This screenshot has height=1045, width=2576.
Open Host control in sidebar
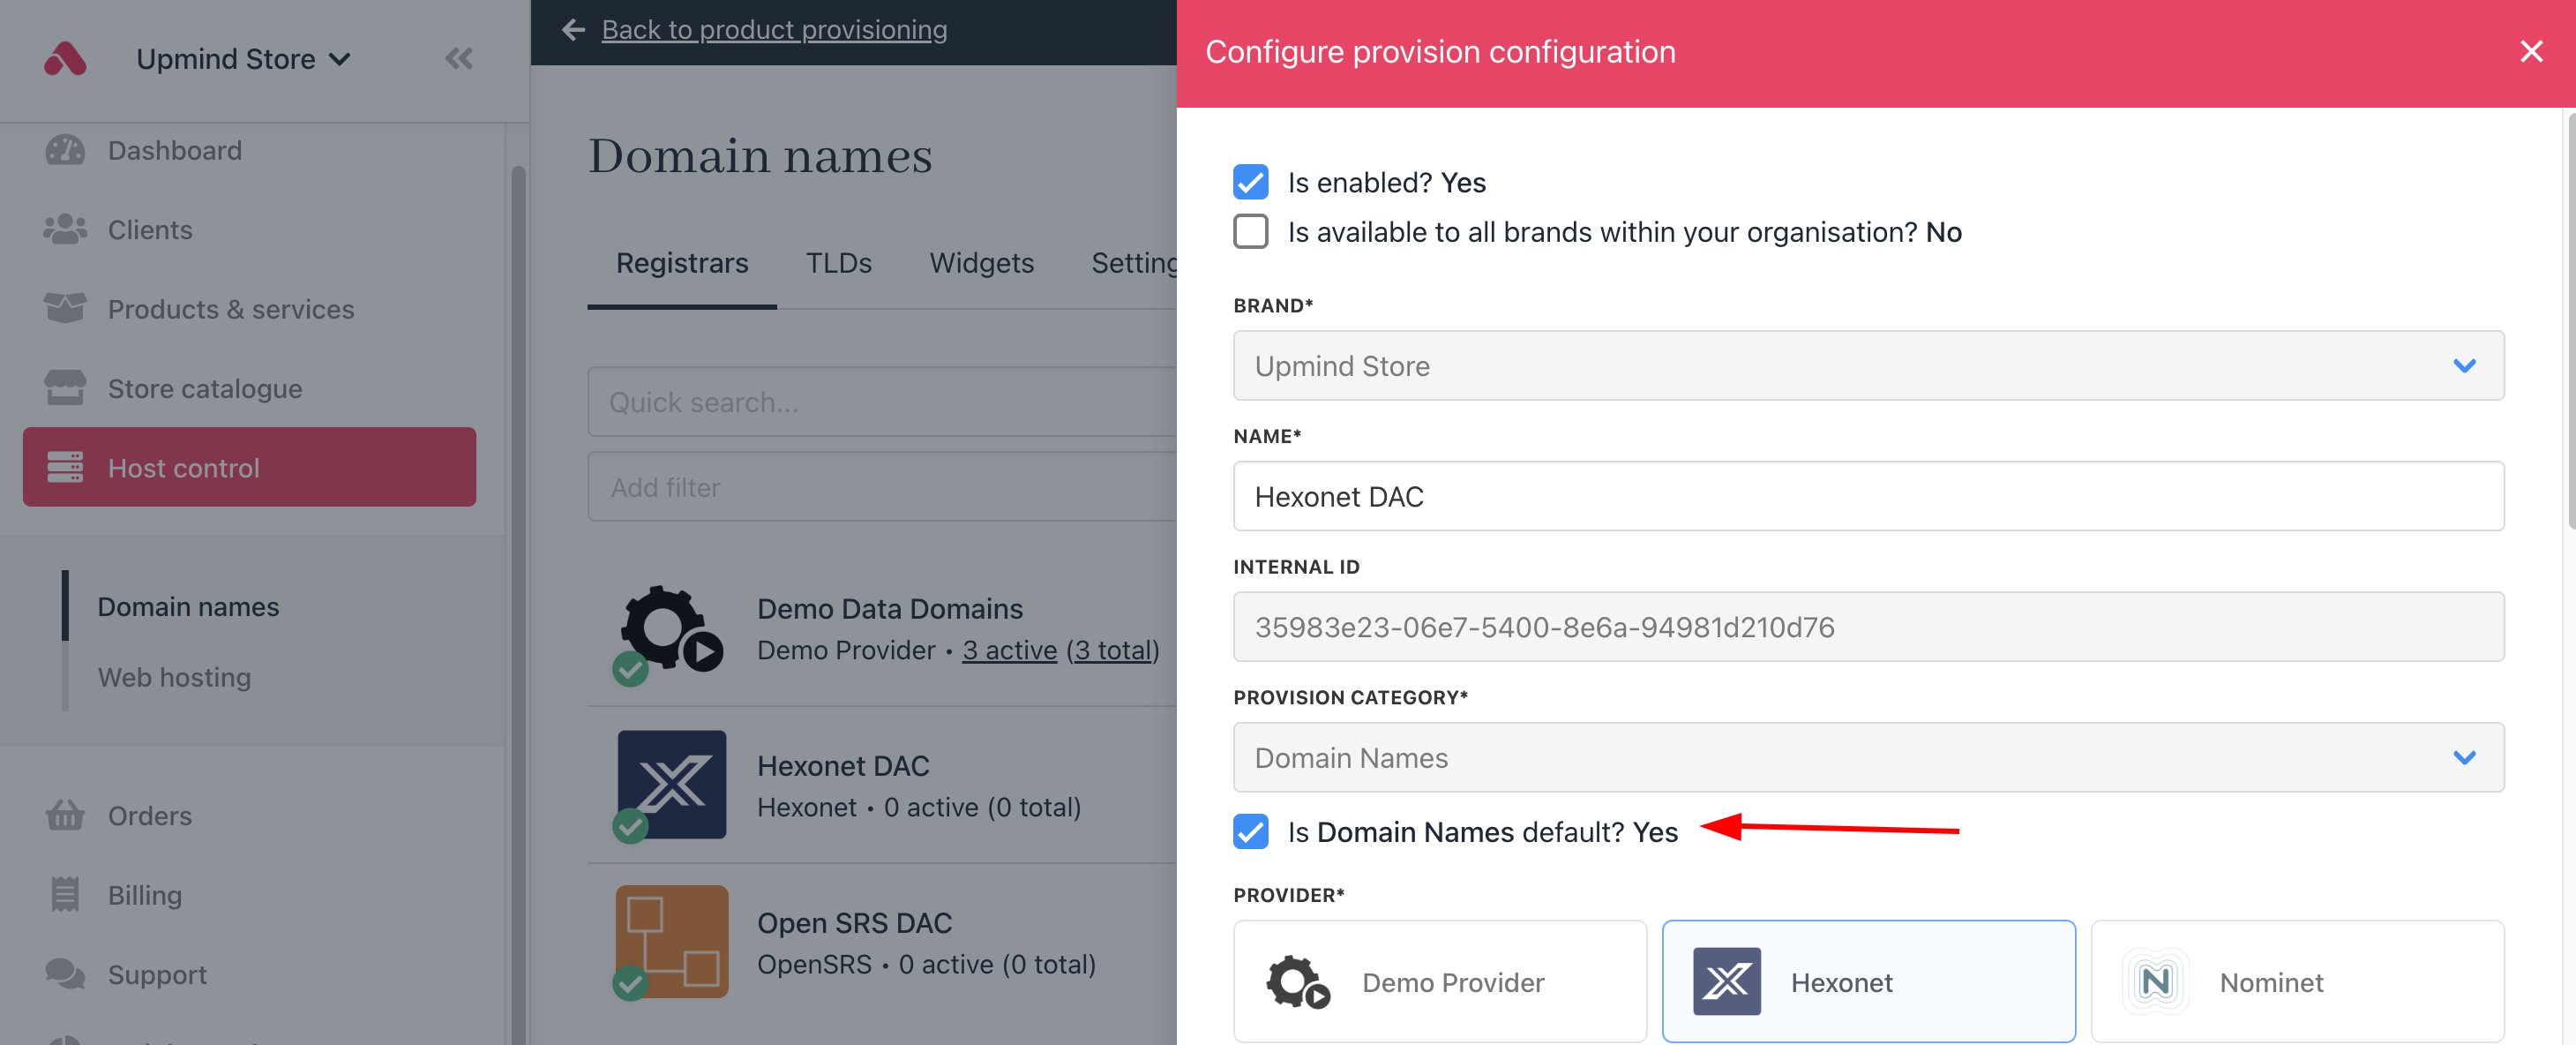pos(250,467)
